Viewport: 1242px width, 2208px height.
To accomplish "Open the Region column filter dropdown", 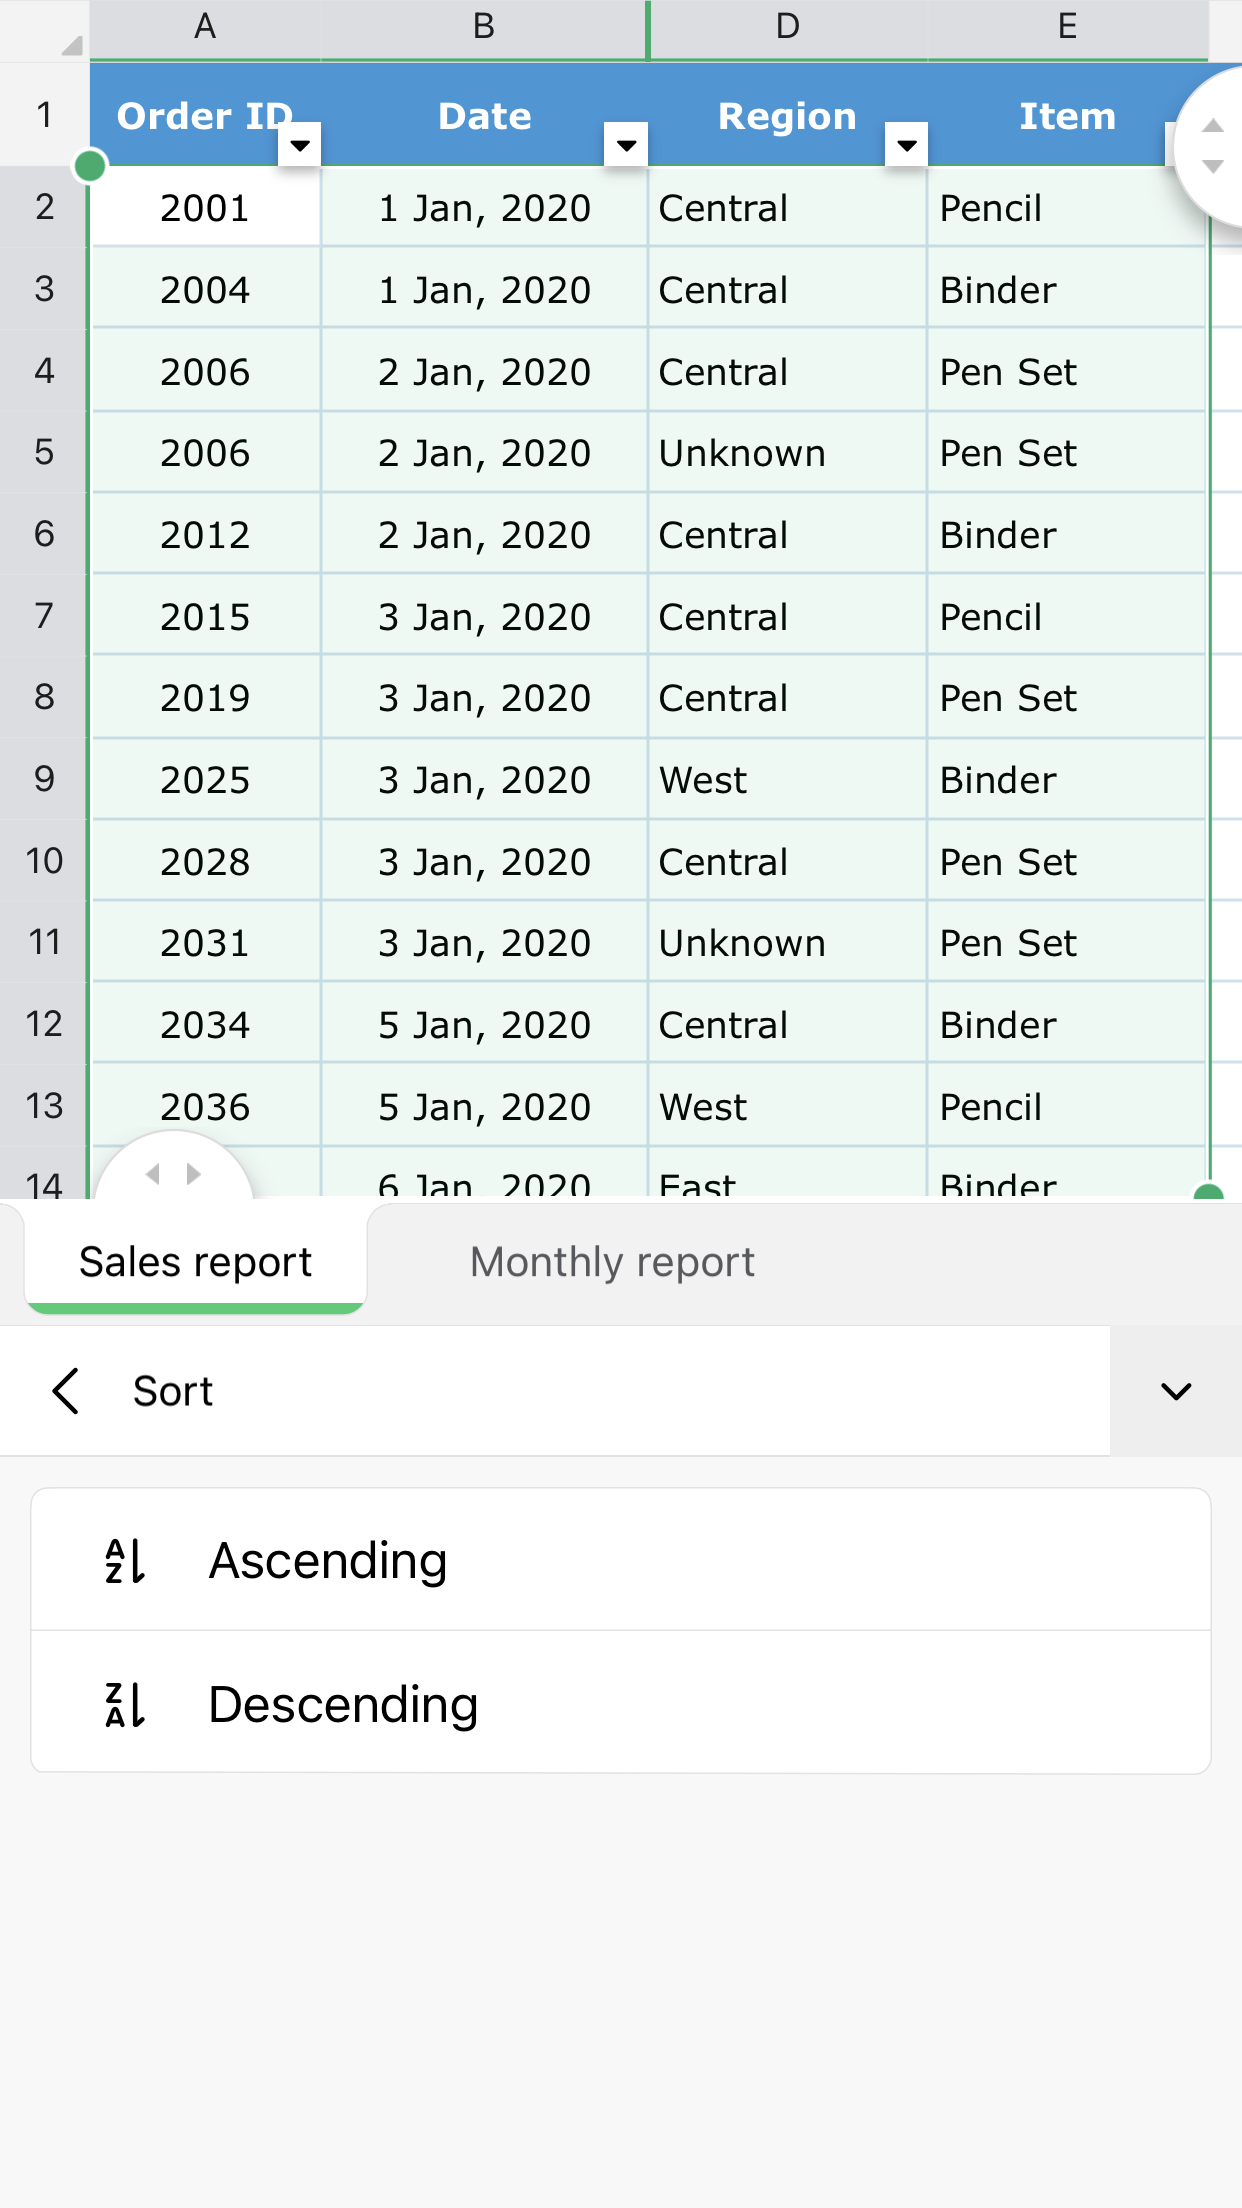I will [907, 145].
